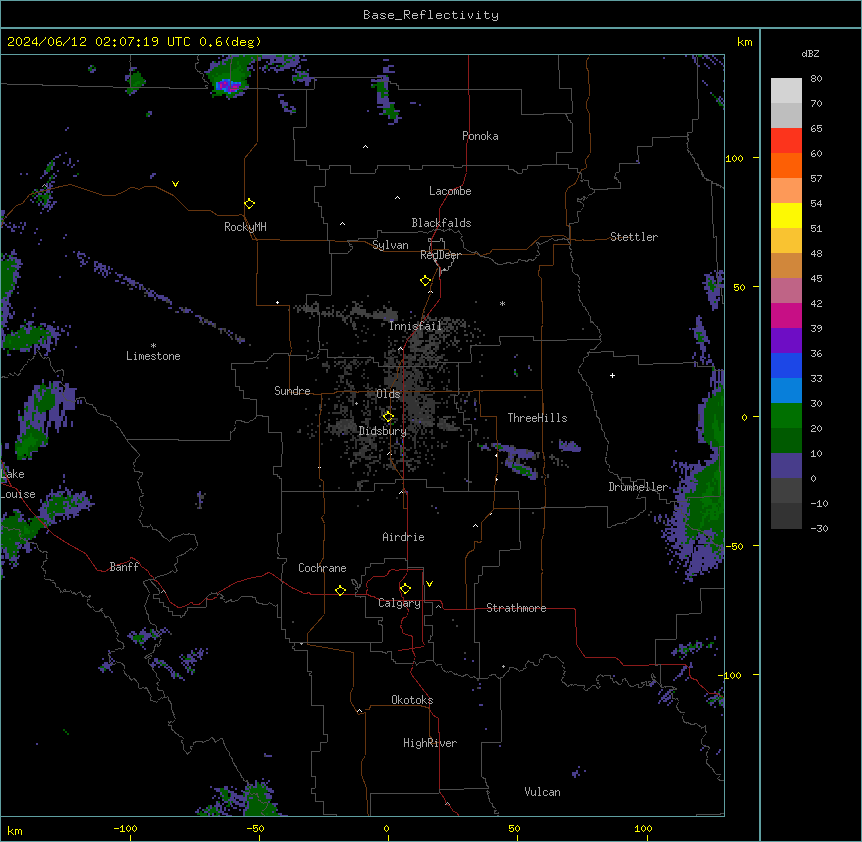Select the purple 39-36 legend swatch
Screen dimensions: 862x842
(x=786, y=341)
